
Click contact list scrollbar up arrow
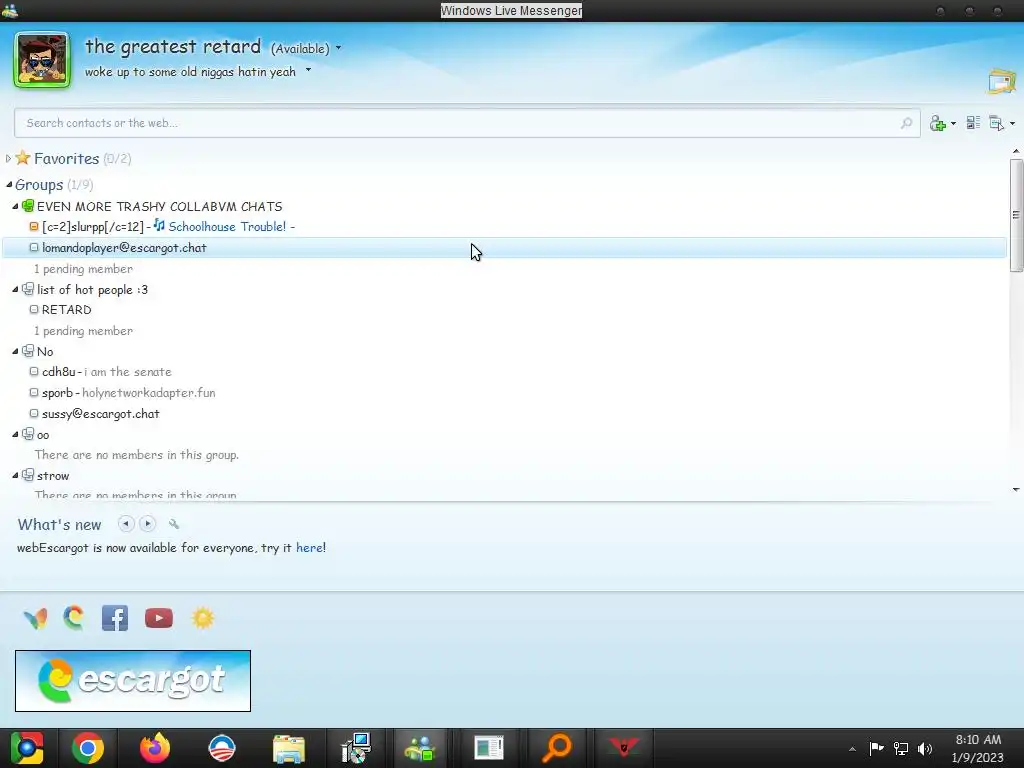point(1016,152)
